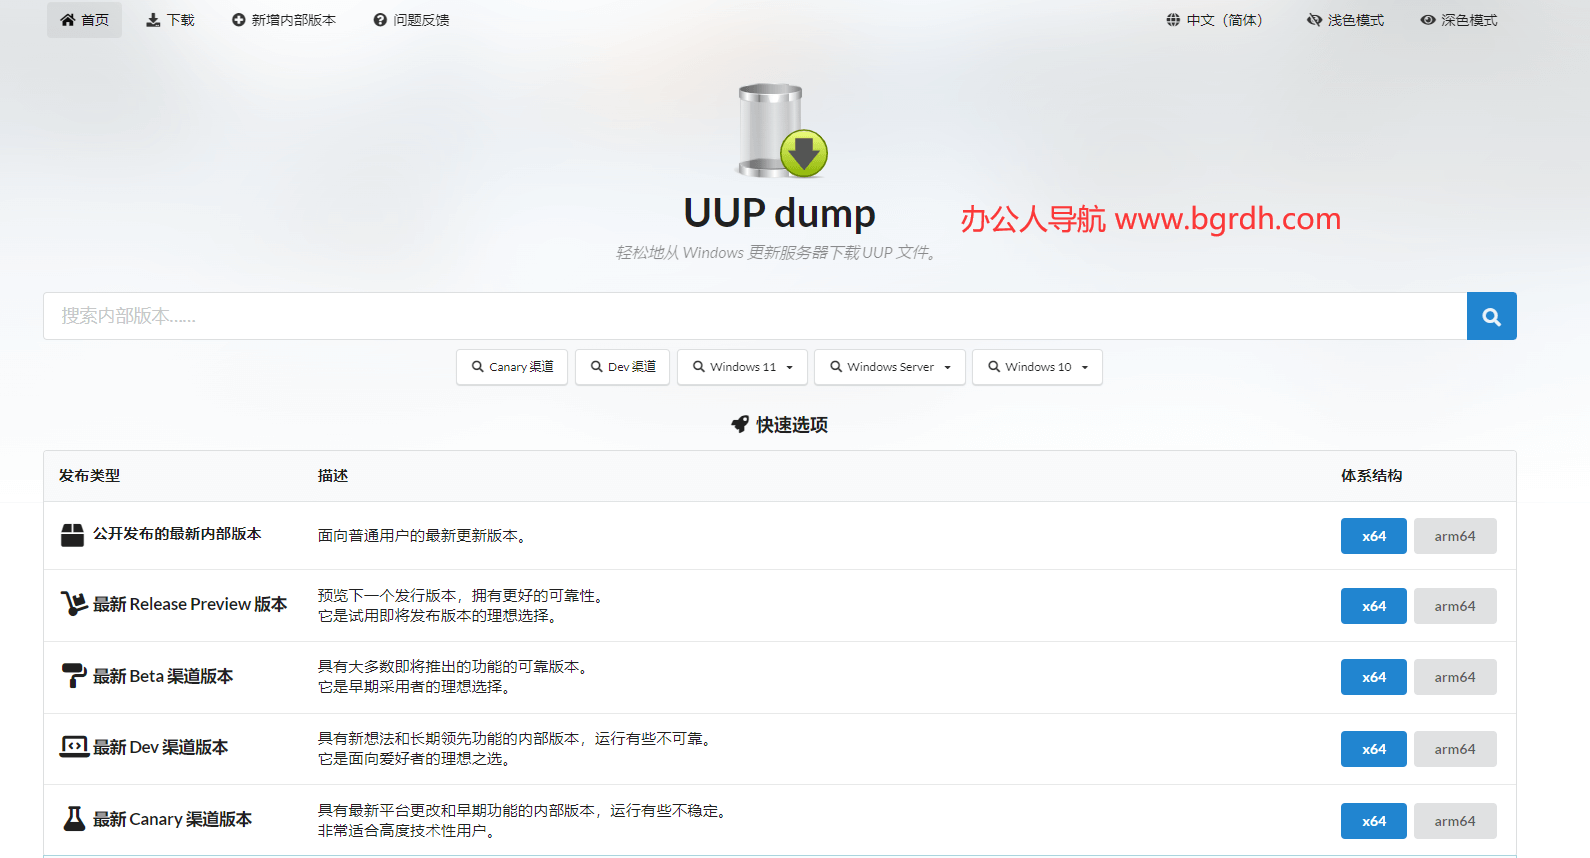Viewport: 1590px width, 858px height.
Task: Open the 新增内部版本 menu item
Action: (284, 20)
